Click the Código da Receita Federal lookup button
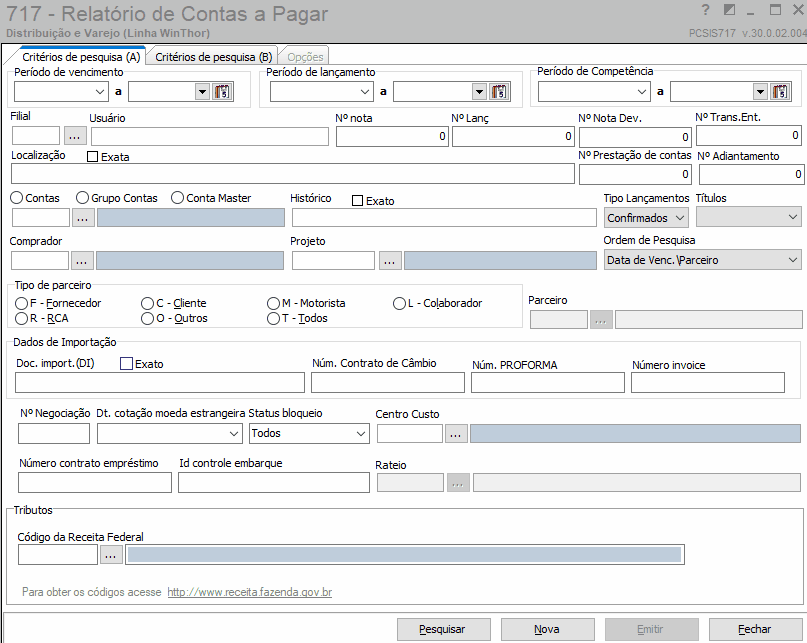This screenshot has height=643, width=807. pyautogui.click(x=111, y=555)
